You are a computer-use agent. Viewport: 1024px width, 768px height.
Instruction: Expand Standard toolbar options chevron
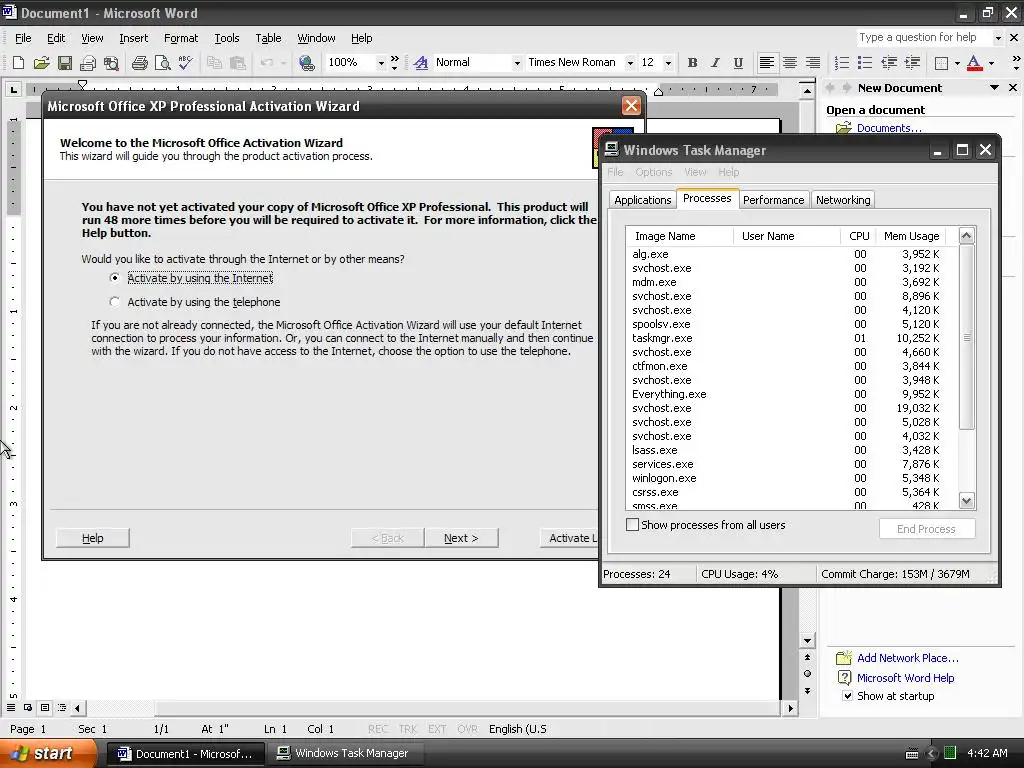pyautogui.click(x=394, y=63)
